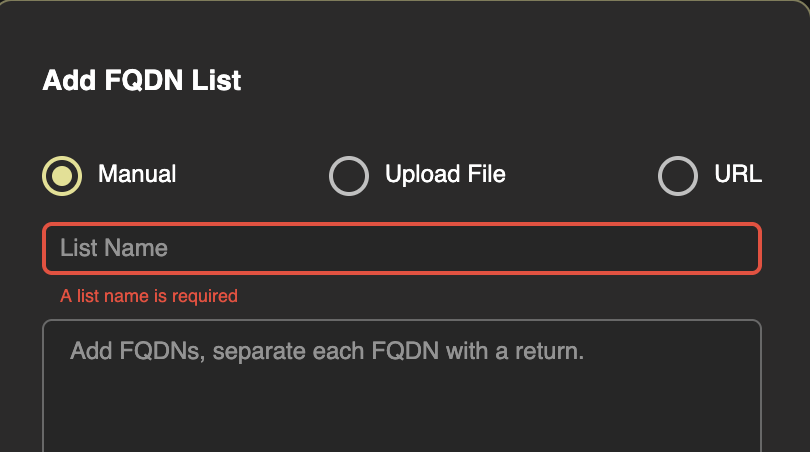Screen dimensions: 810x452
Task: Click the word "FQDN" in dialog heading
Action: coord(141,80)
